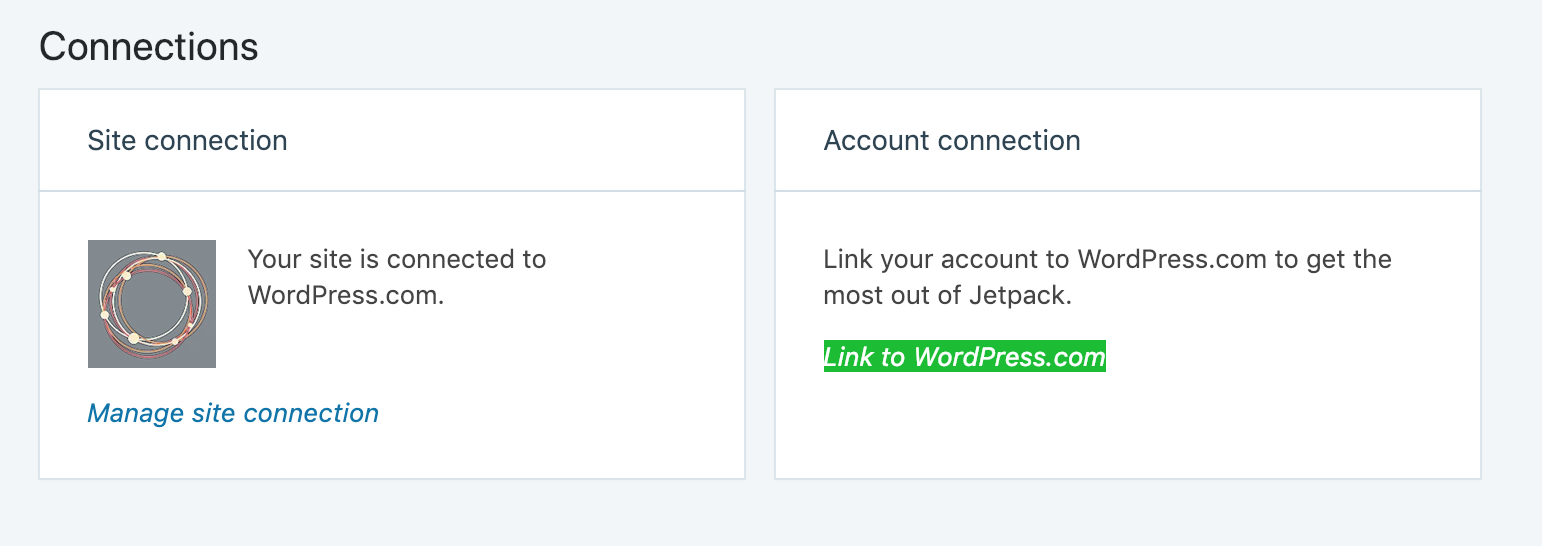This screenshot has height=546, width=1542.
Task: Click the gap between the two connection cards
Action: [x=760, y=284]
